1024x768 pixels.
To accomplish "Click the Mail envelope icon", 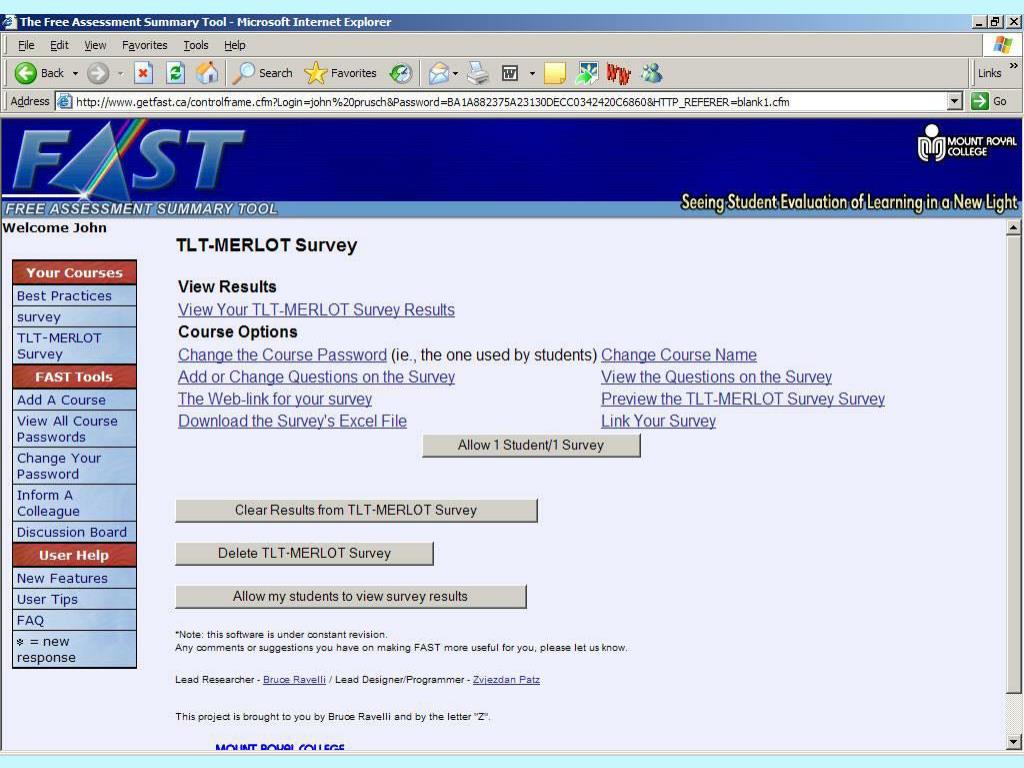I will [x=438, y=73].
